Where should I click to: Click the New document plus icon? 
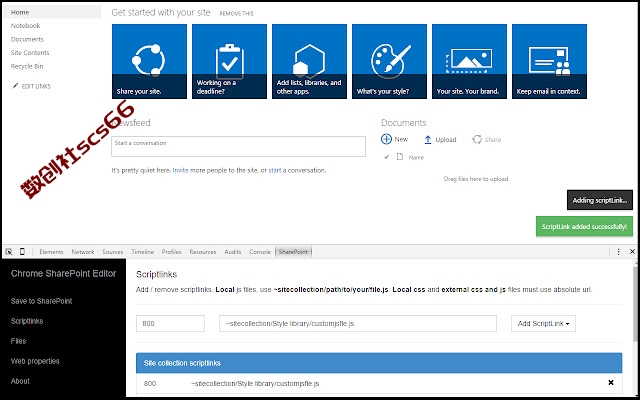[386, 139]
